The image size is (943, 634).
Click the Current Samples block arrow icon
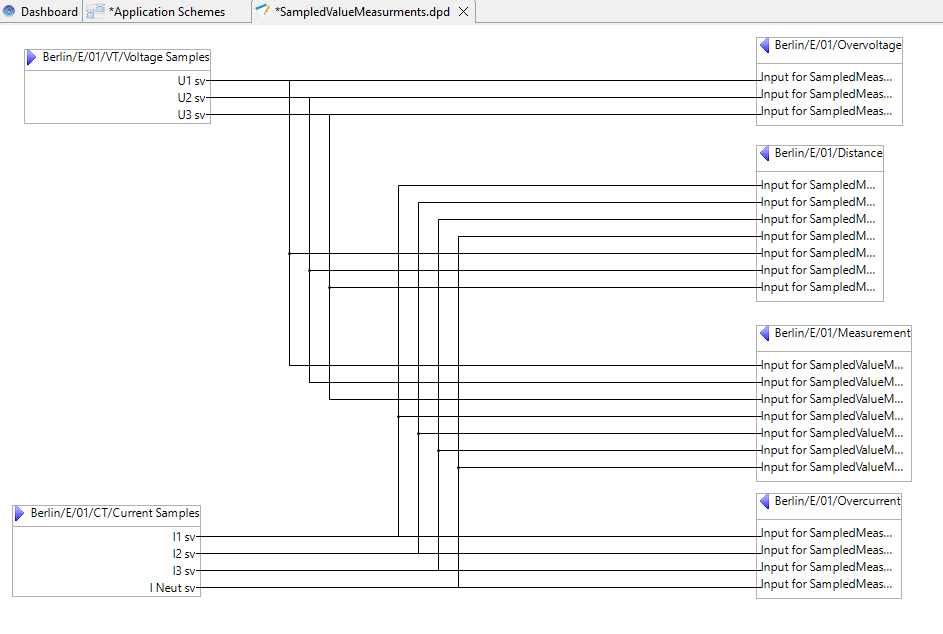[20, 513]
